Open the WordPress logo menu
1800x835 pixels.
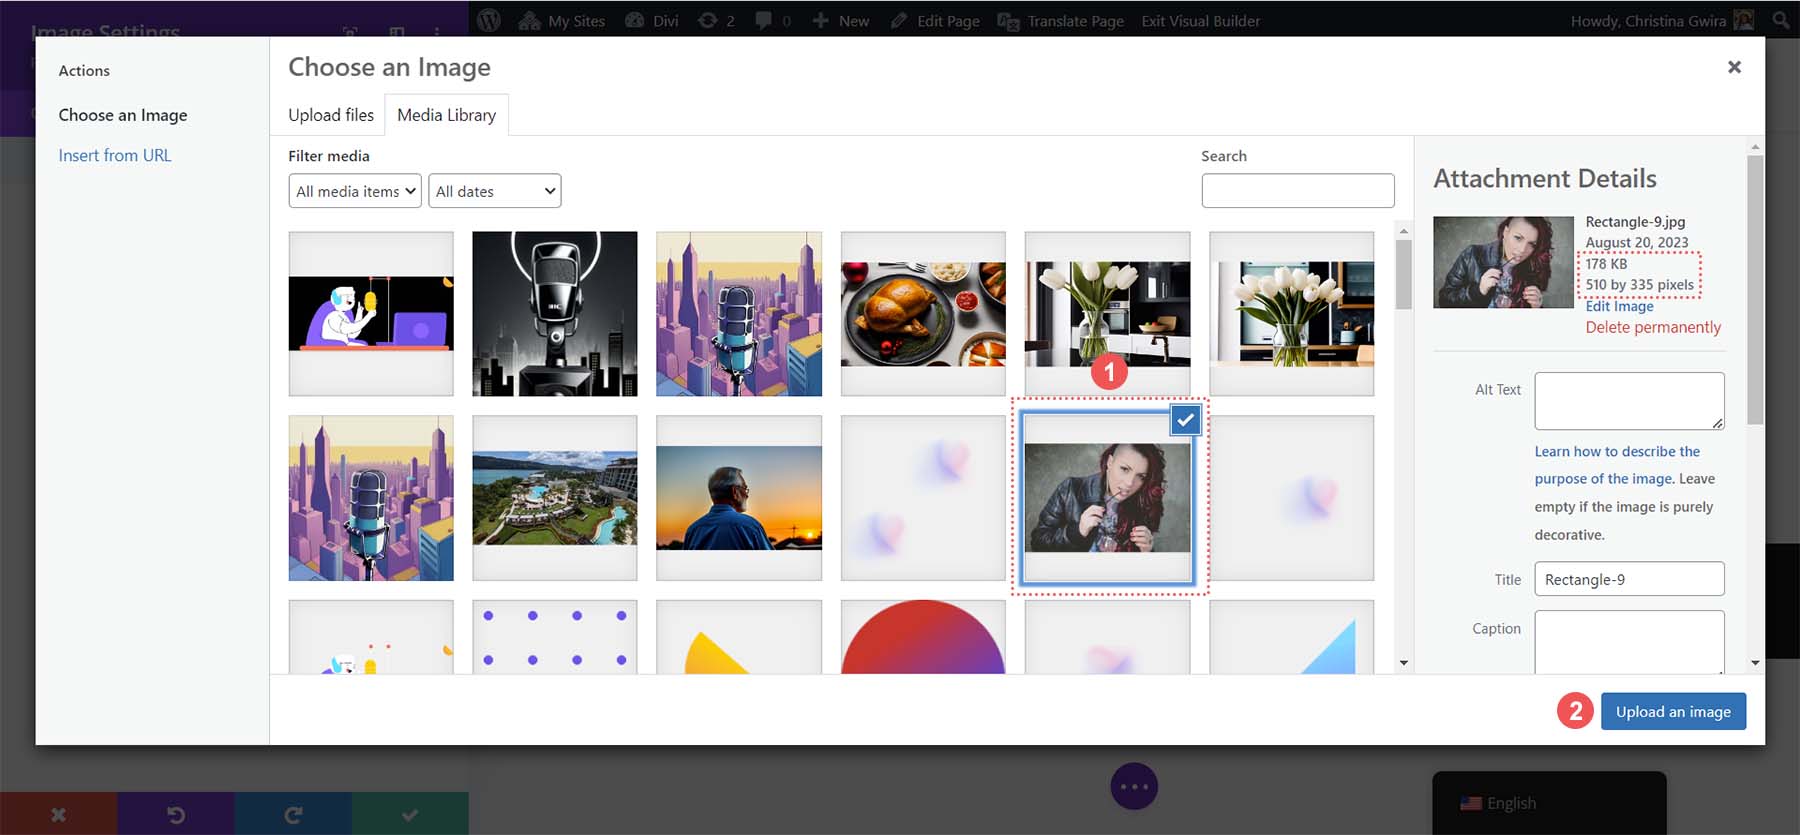[x=489, y=20]
